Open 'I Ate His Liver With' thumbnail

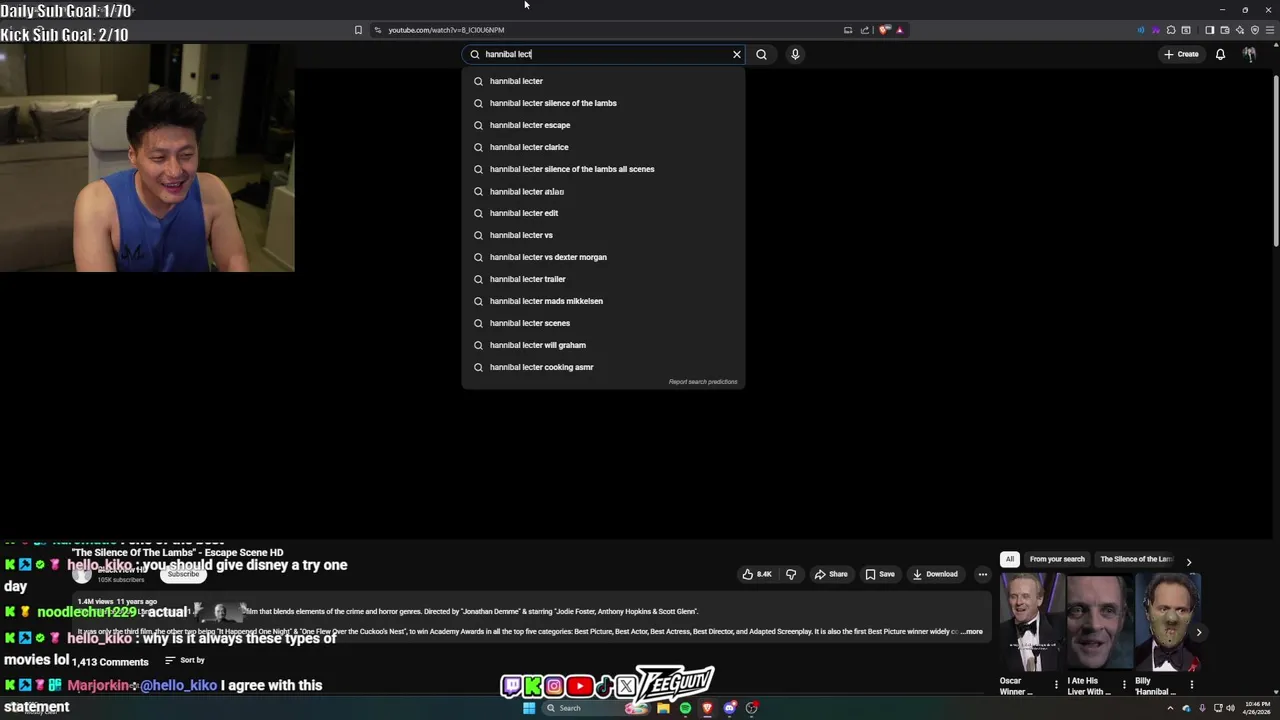(1099, 621)
